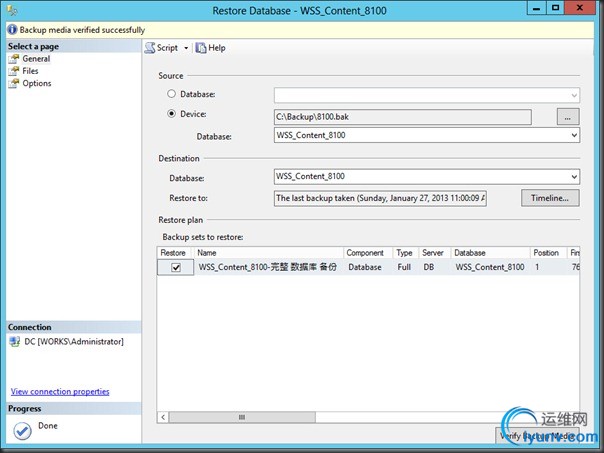Open View connection properties link

pyautogui.click(x=60, y=391)
